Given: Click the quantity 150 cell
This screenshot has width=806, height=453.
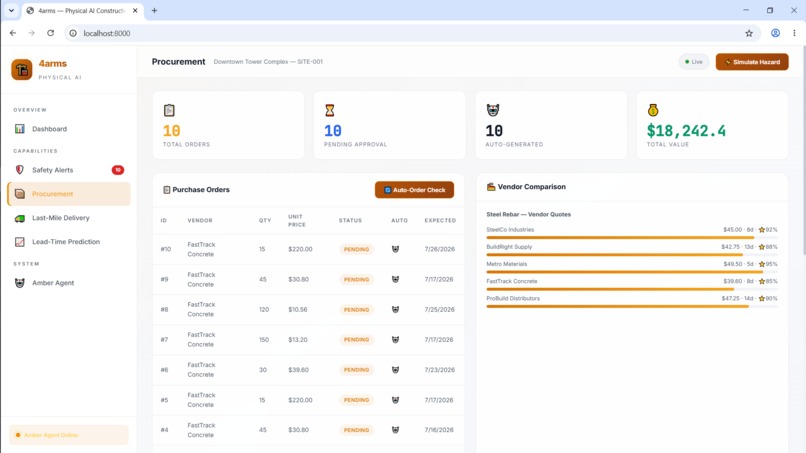Looking at the screenshot, I should pos(264,339).
